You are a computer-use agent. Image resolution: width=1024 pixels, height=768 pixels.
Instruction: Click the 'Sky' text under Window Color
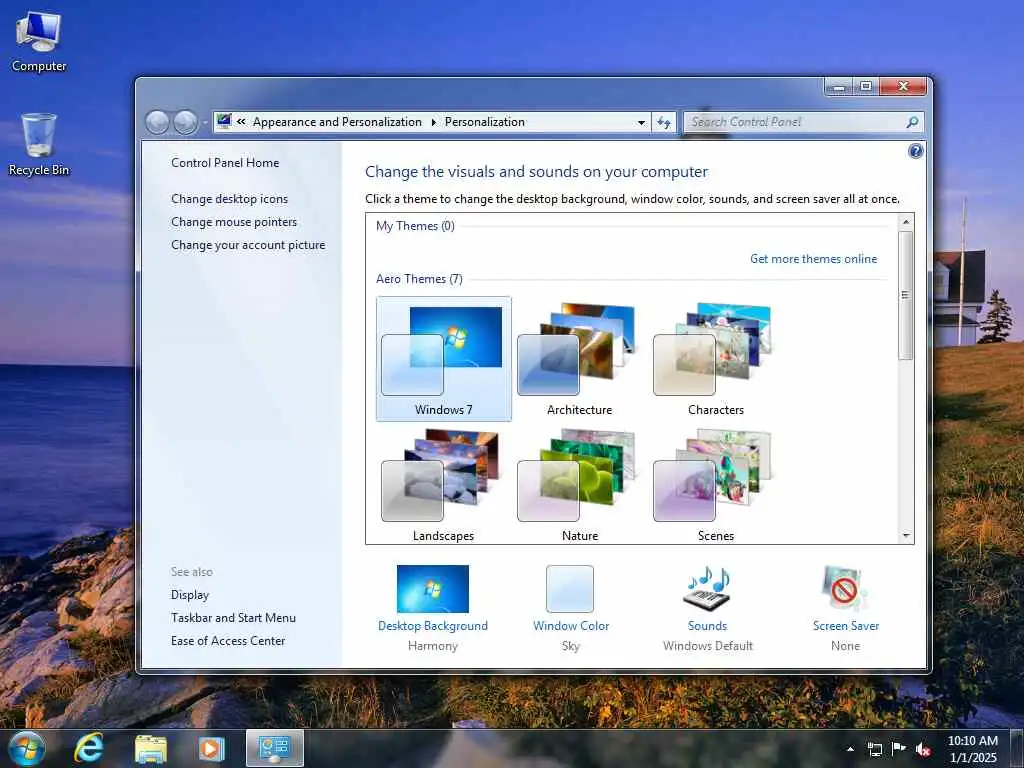coord(571,646)
